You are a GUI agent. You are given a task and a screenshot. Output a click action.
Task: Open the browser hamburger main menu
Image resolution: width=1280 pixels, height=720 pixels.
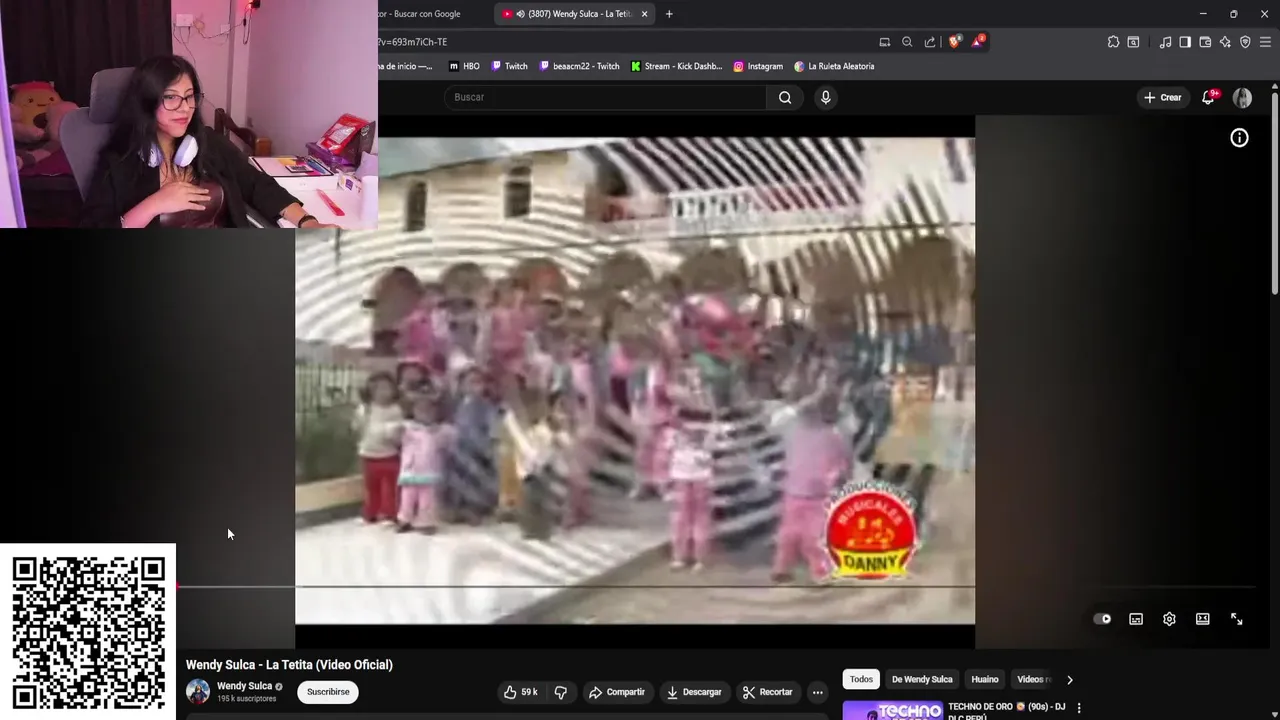point(1265,42)
